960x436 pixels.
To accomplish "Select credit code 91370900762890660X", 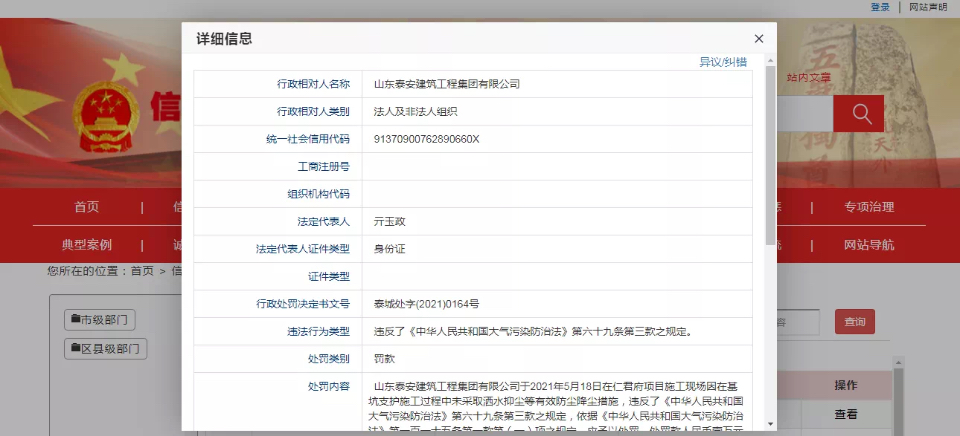I will pyautogui.click(x=427, y=139).
